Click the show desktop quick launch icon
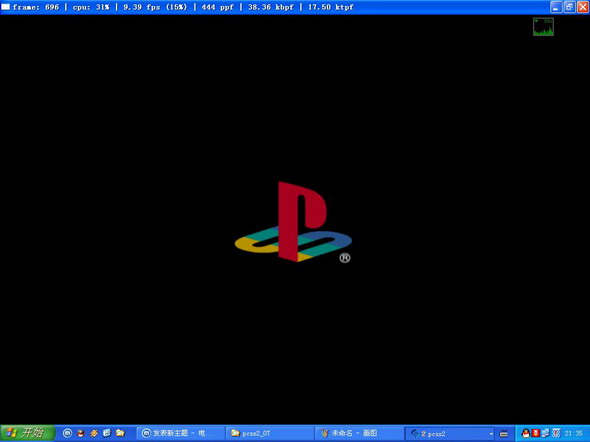The image size is (590, 442). point(107,433)
